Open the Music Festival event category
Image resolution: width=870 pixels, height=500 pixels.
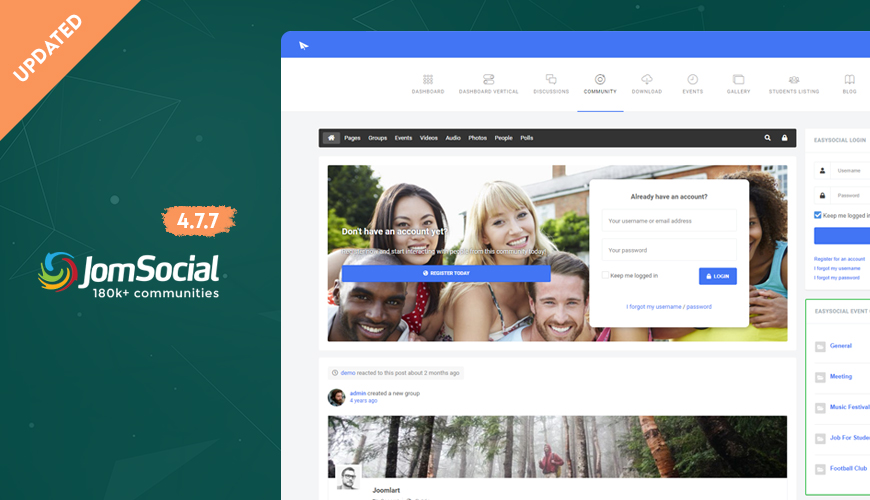click(x=849, y=407)
